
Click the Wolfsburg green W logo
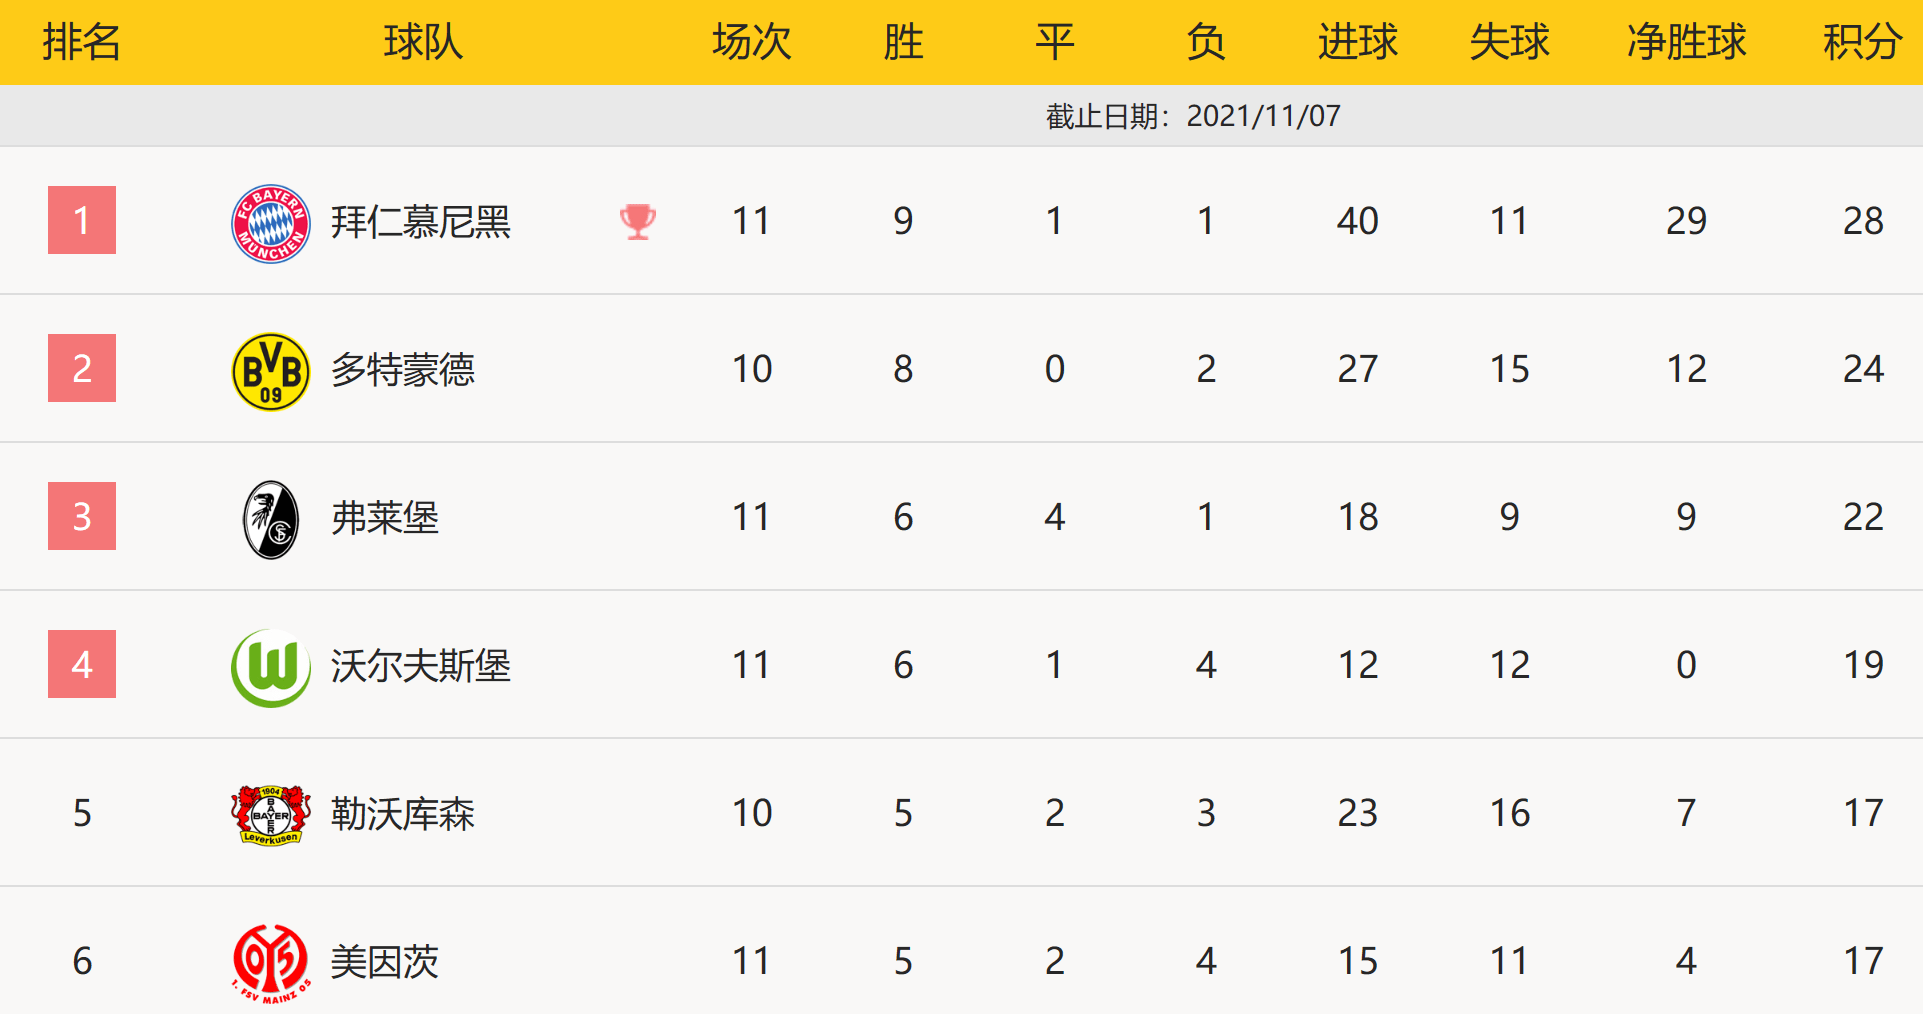(270, 667)
